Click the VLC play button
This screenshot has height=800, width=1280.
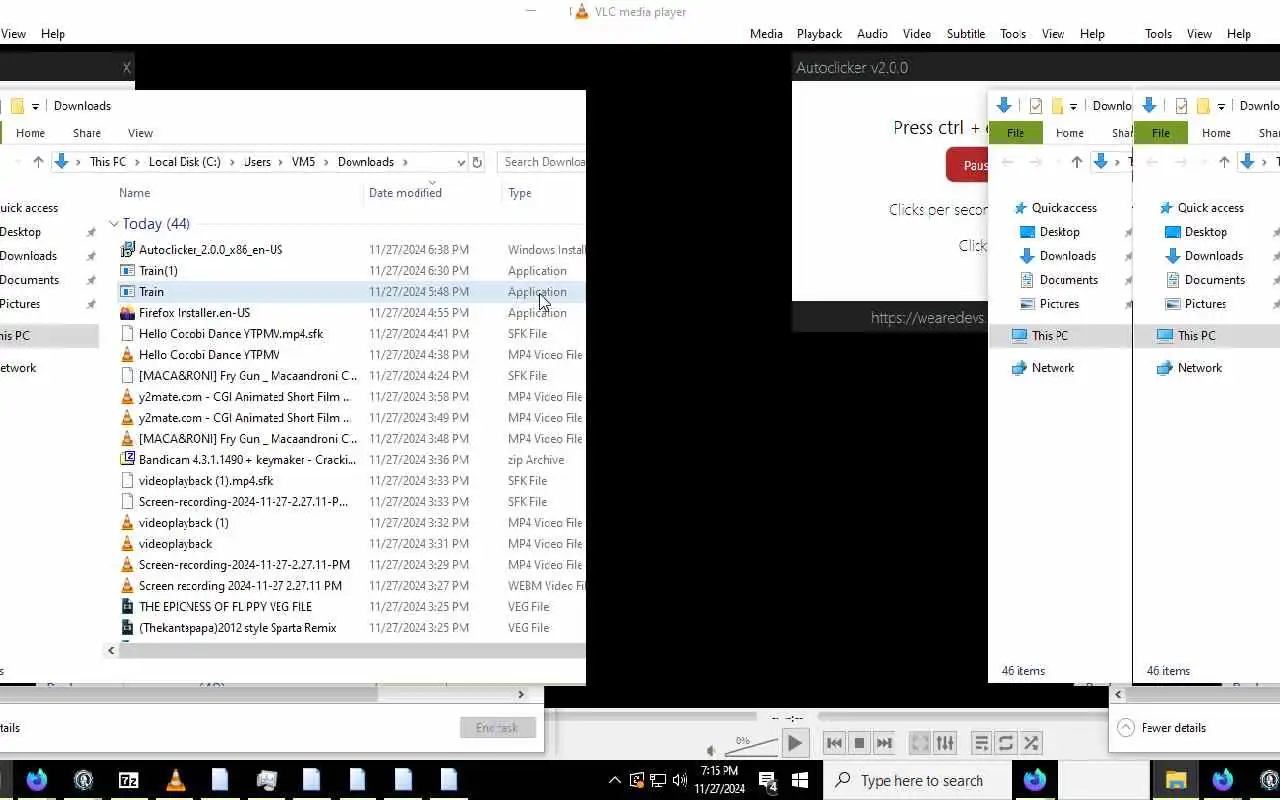pyautogui.click(x=794, y=743)
